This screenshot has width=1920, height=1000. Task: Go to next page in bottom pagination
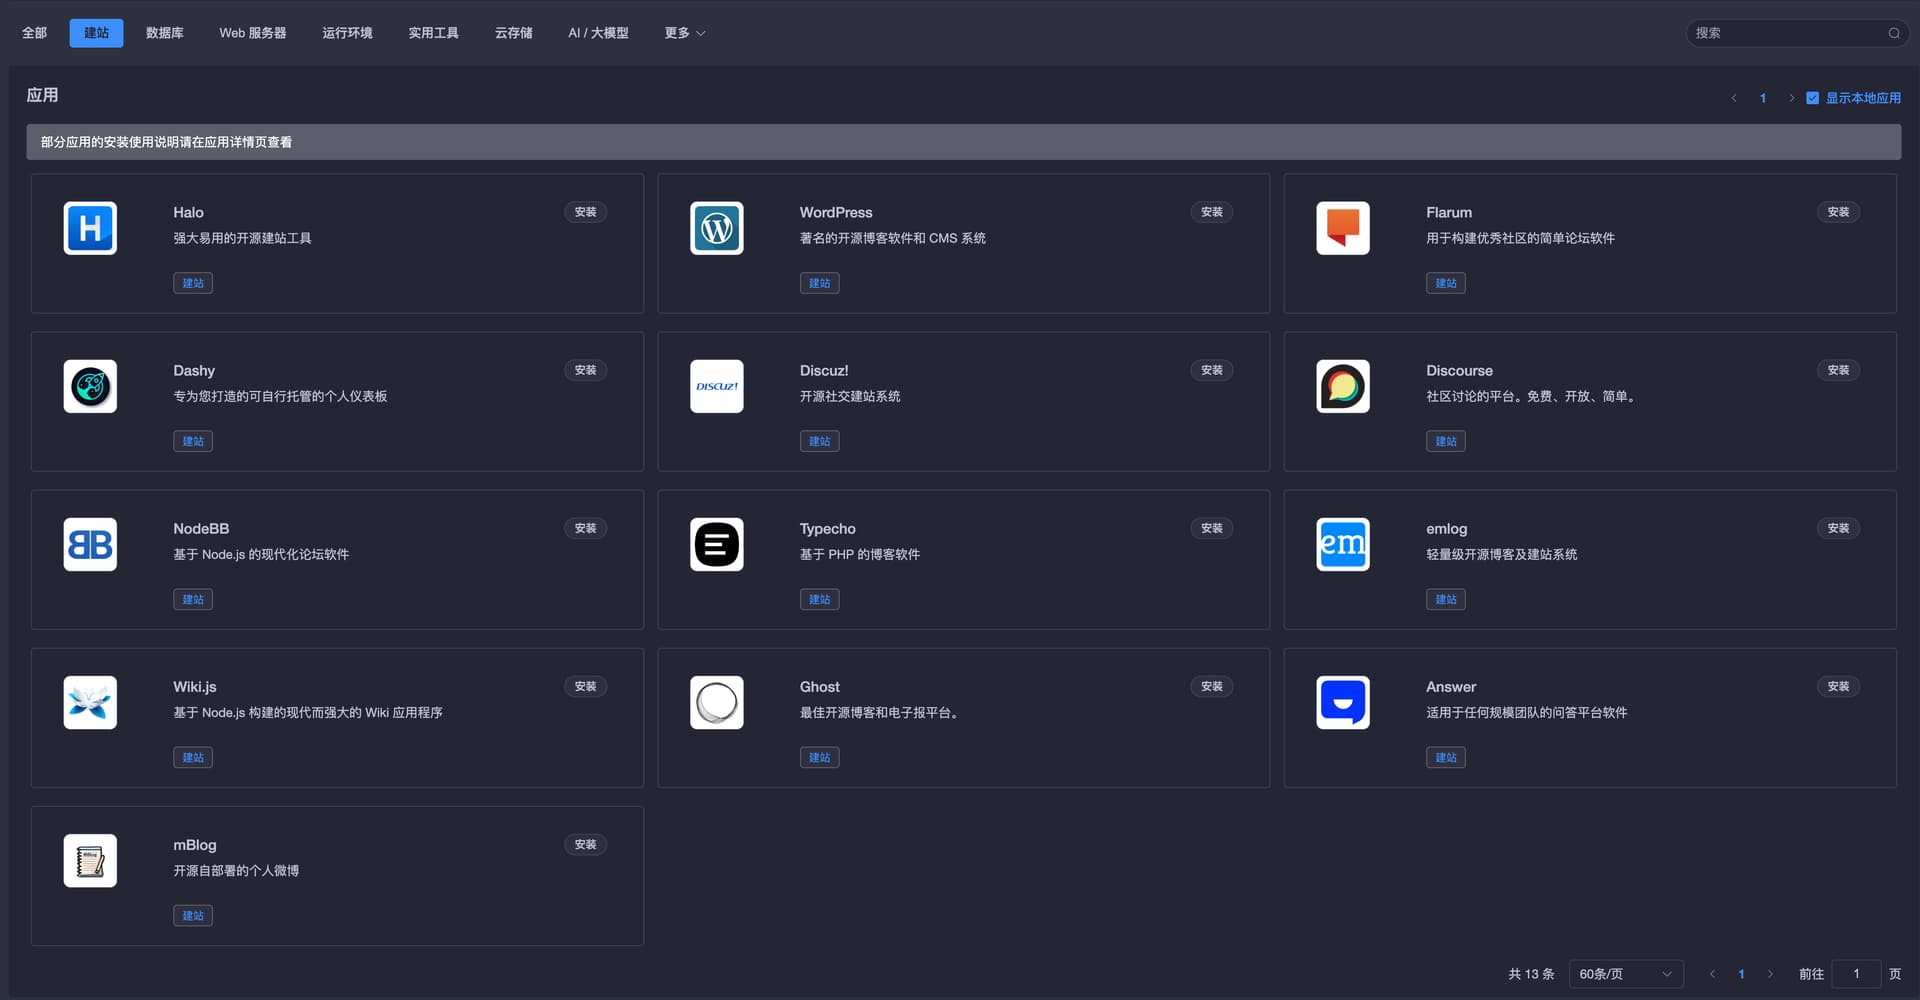pos(1770,974)
